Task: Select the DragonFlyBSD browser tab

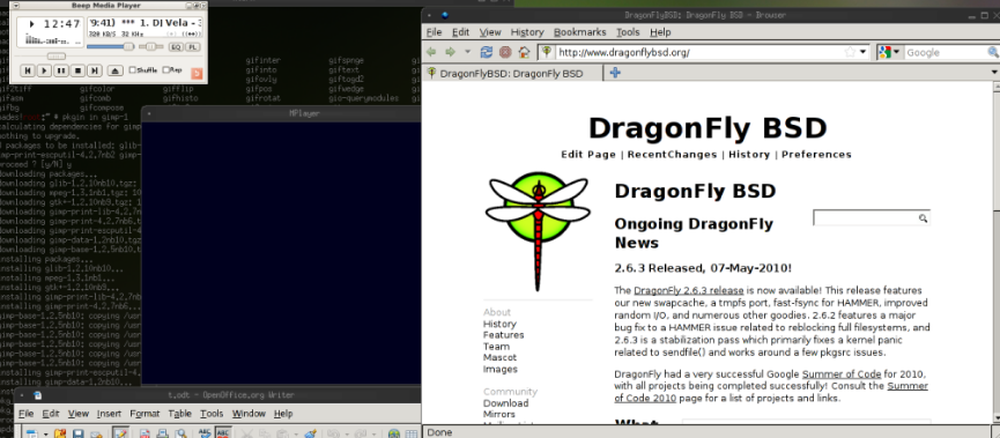Action: point(512,73)
